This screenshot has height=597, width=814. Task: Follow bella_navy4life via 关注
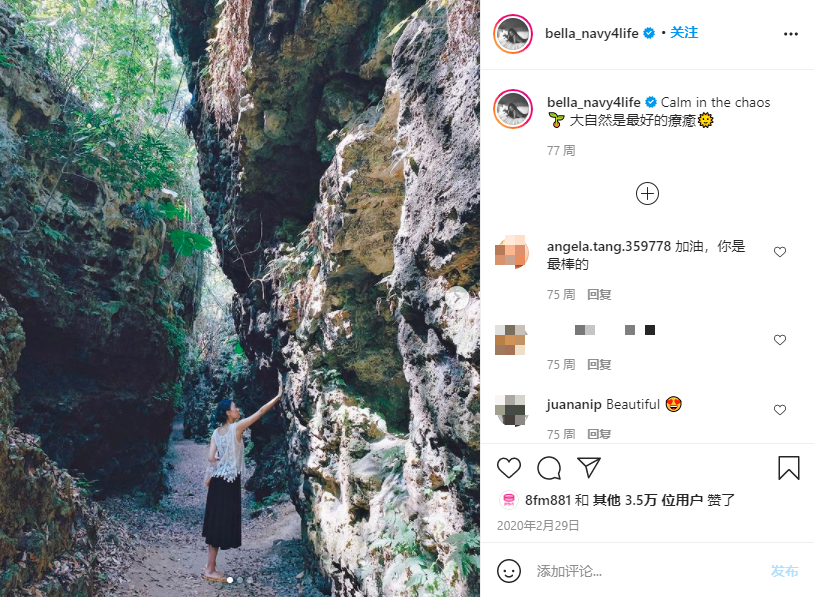(683, 33)
